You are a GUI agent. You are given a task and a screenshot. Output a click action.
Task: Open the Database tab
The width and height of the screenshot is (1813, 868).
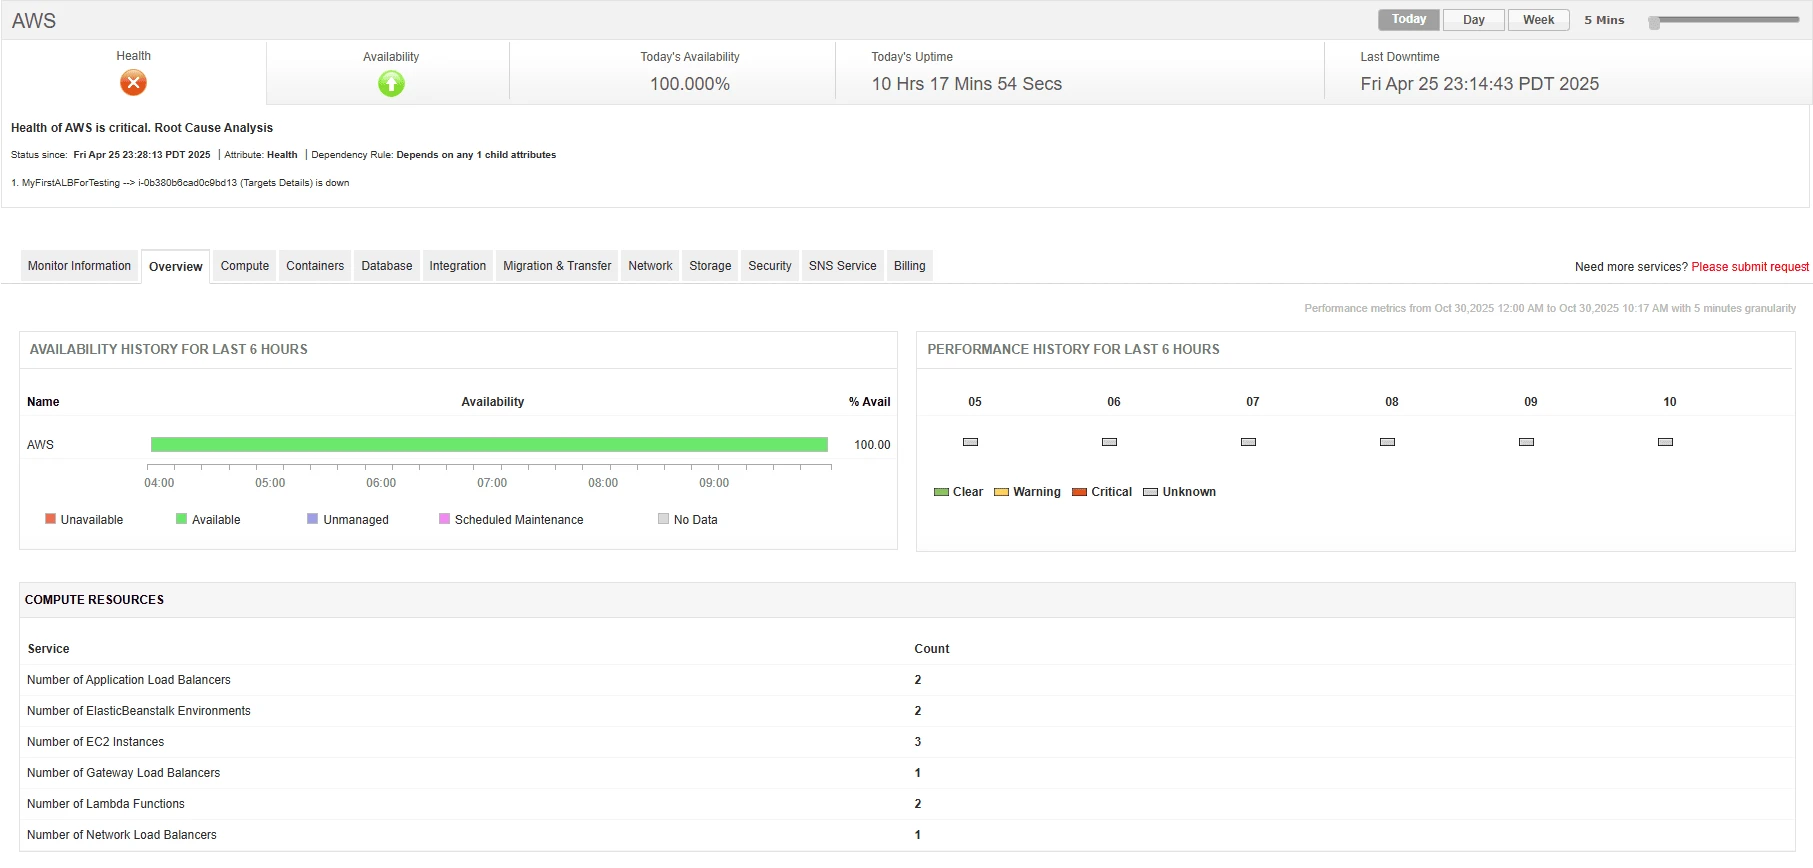point(387,266)
